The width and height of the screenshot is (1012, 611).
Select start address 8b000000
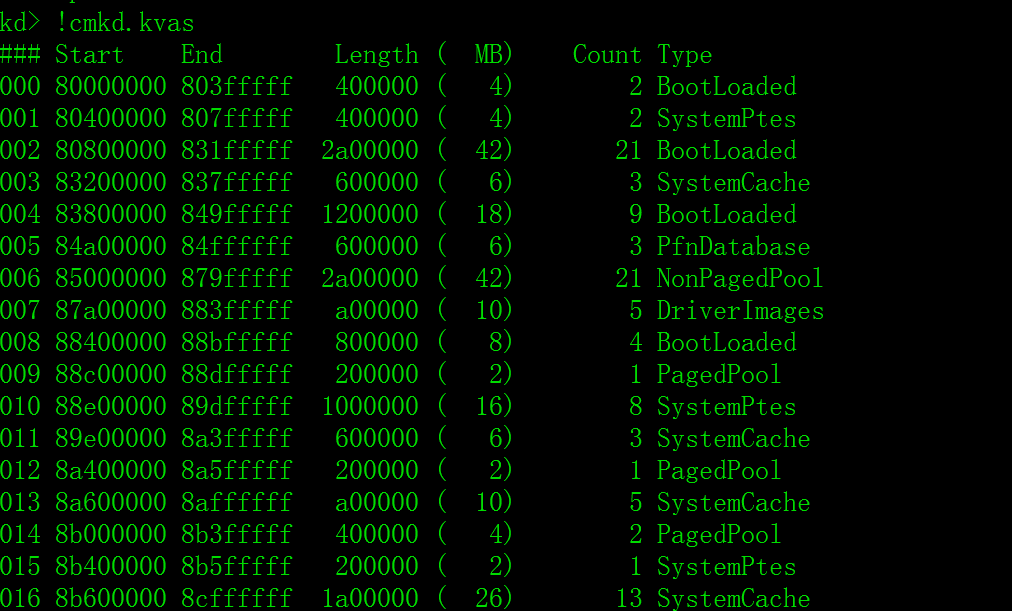coord(111,534)
